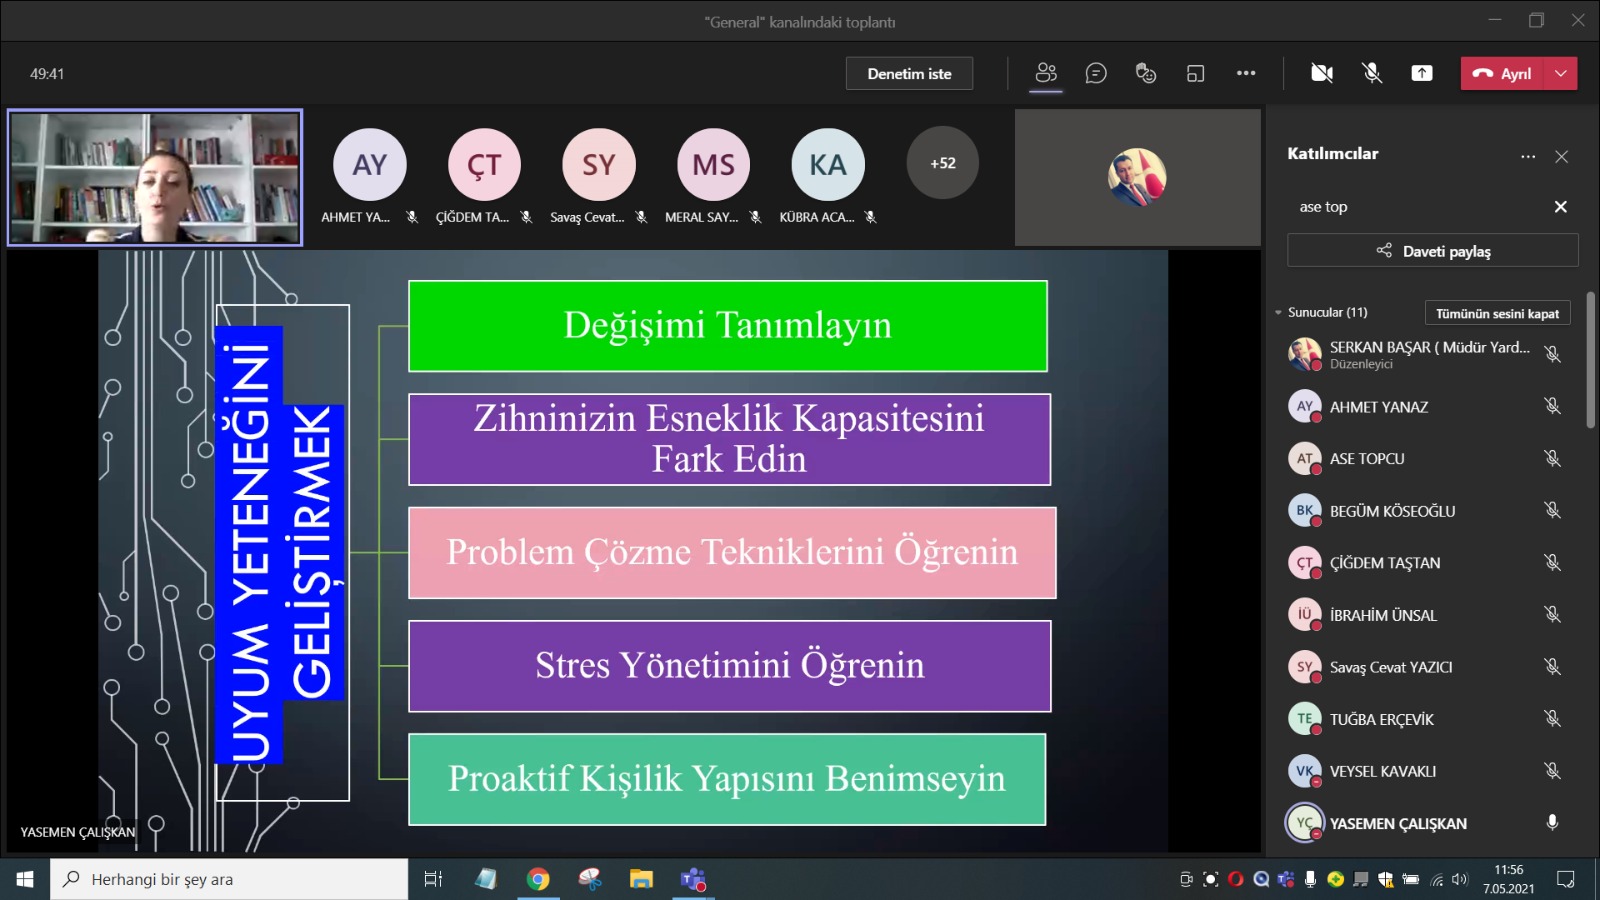Click Tümünün sesini kapat button
Image resolution: width=1600 pixels, height=900 pixels.
point(1497,313)
